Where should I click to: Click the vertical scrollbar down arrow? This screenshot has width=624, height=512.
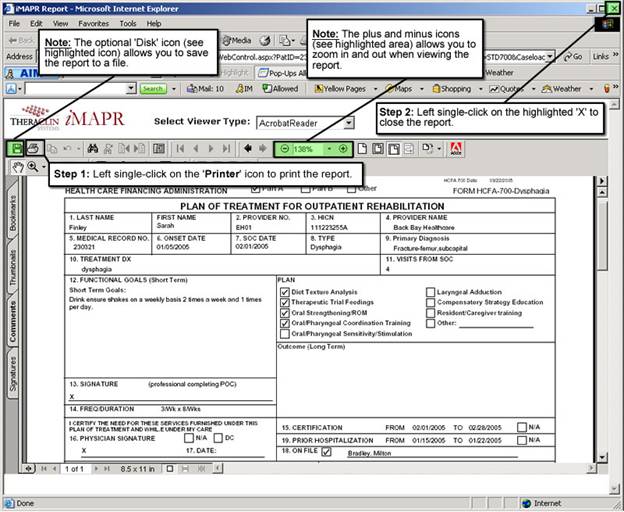602,455
